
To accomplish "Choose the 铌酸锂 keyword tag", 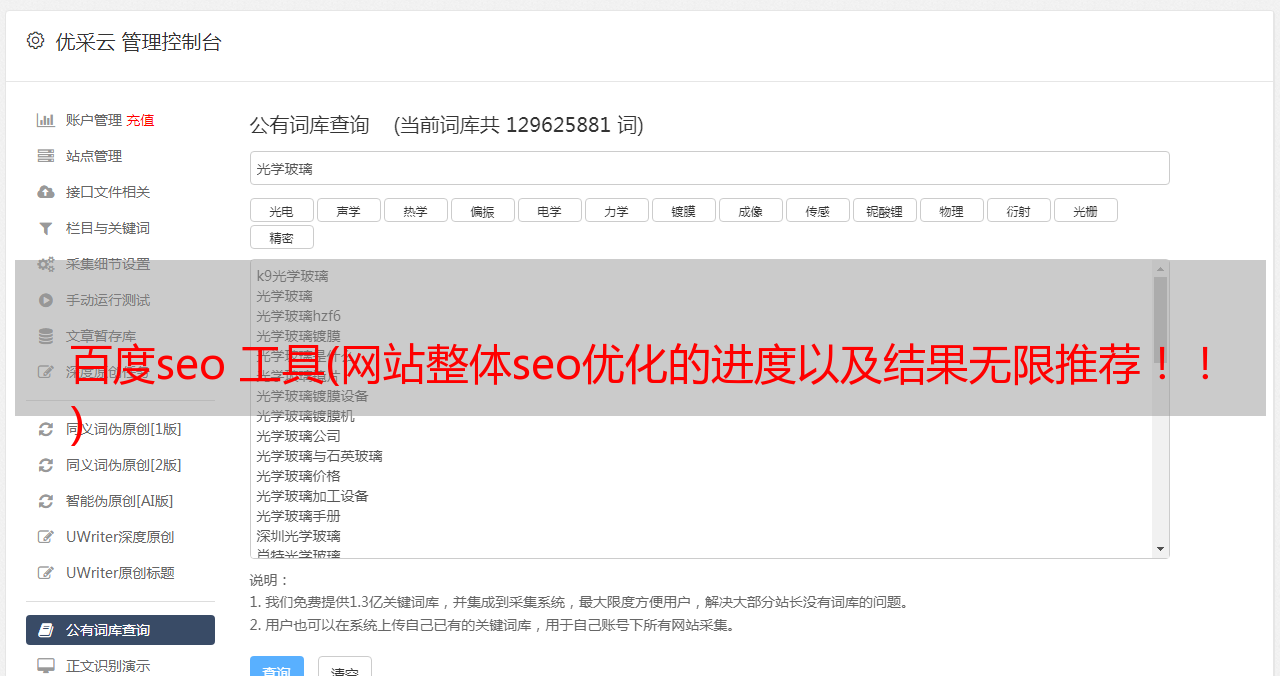I will (884, 210).
